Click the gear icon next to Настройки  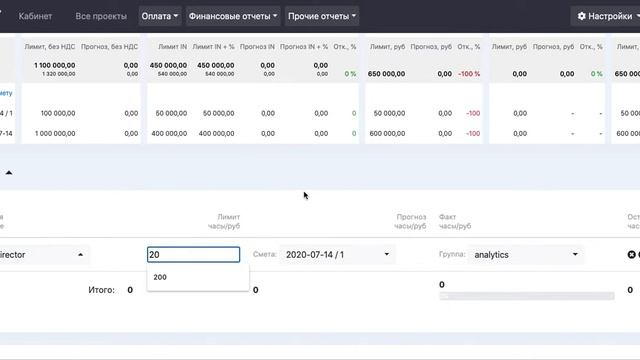click(x=582, y=16)
